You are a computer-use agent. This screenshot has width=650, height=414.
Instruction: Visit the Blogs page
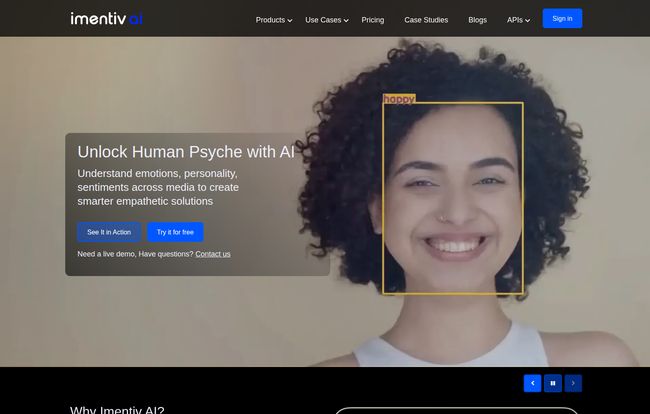(478, 20)
